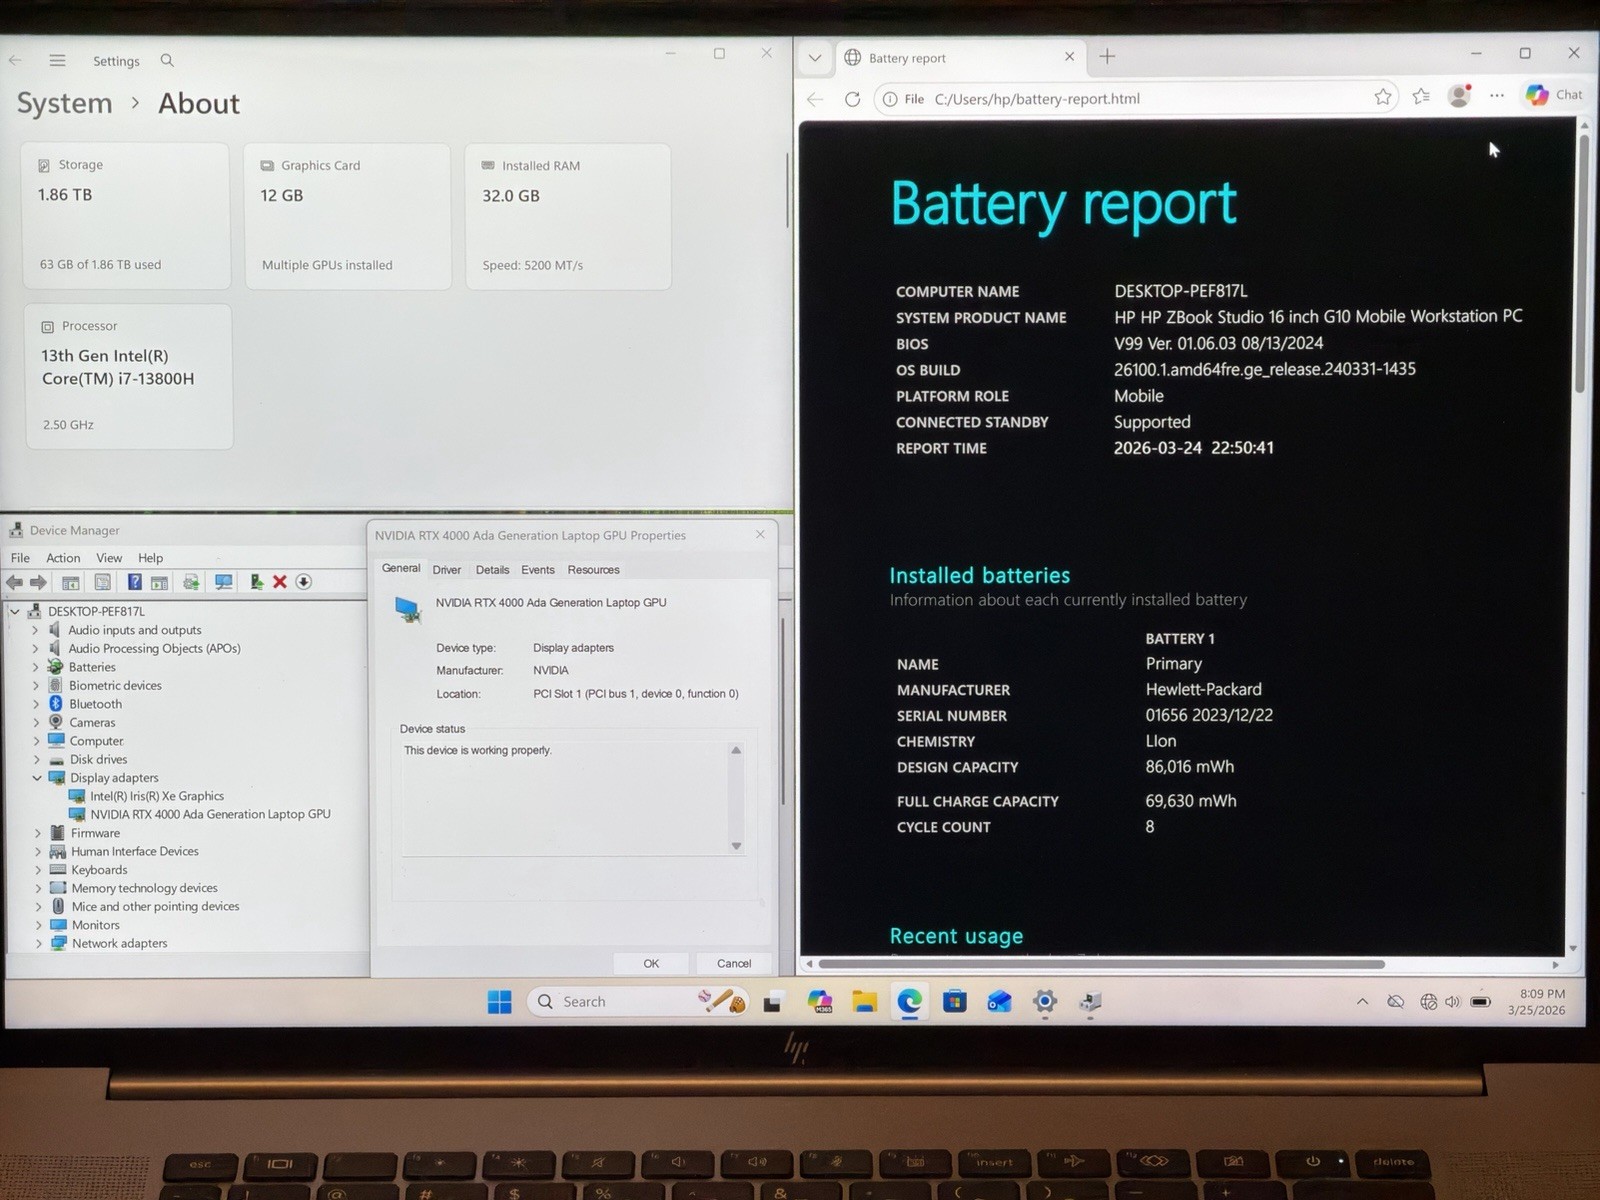Screen dimensions: 1600x1200
Task: Click Disable device down-arrow toolbar icon
Action: click(304, 582)
